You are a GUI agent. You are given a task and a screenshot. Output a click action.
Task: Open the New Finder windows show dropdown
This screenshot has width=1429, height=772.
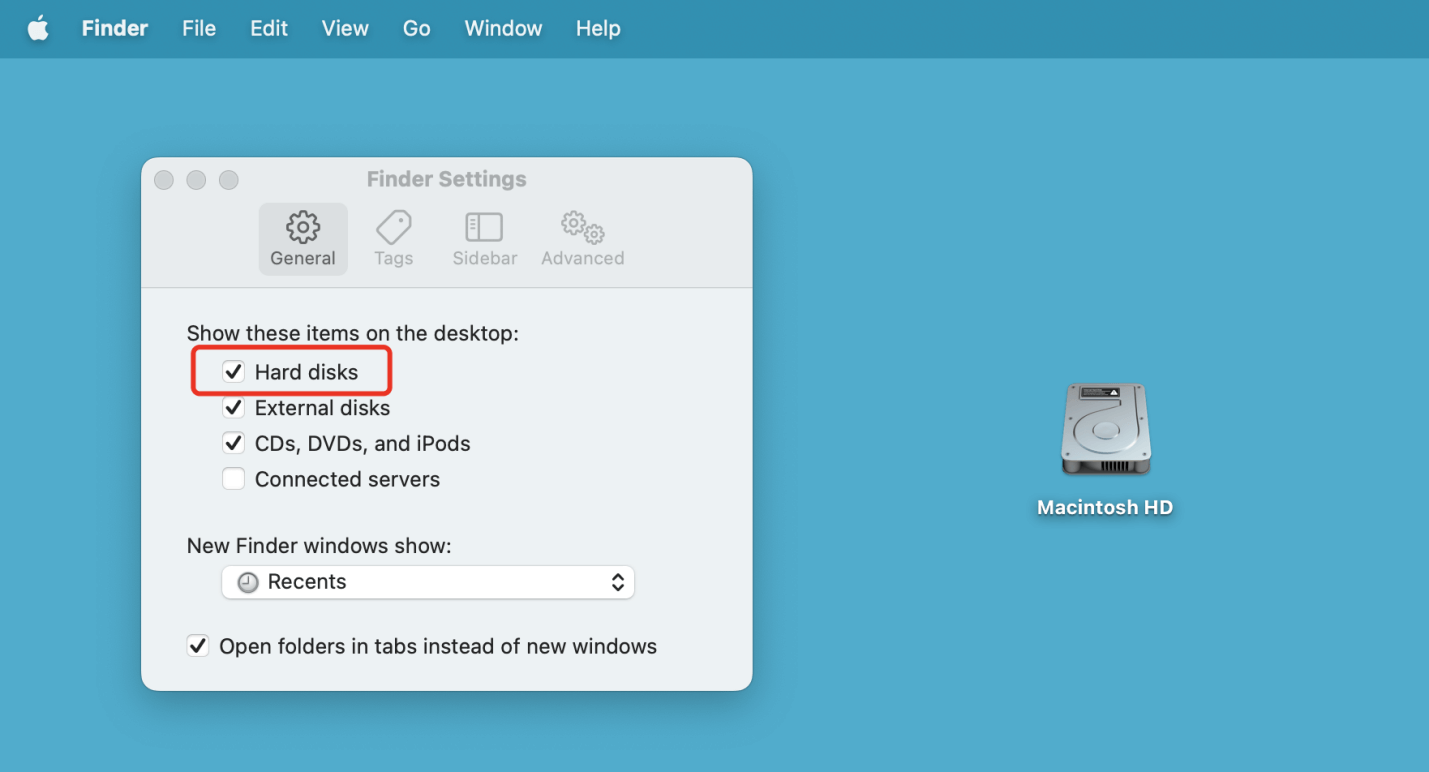428,582
